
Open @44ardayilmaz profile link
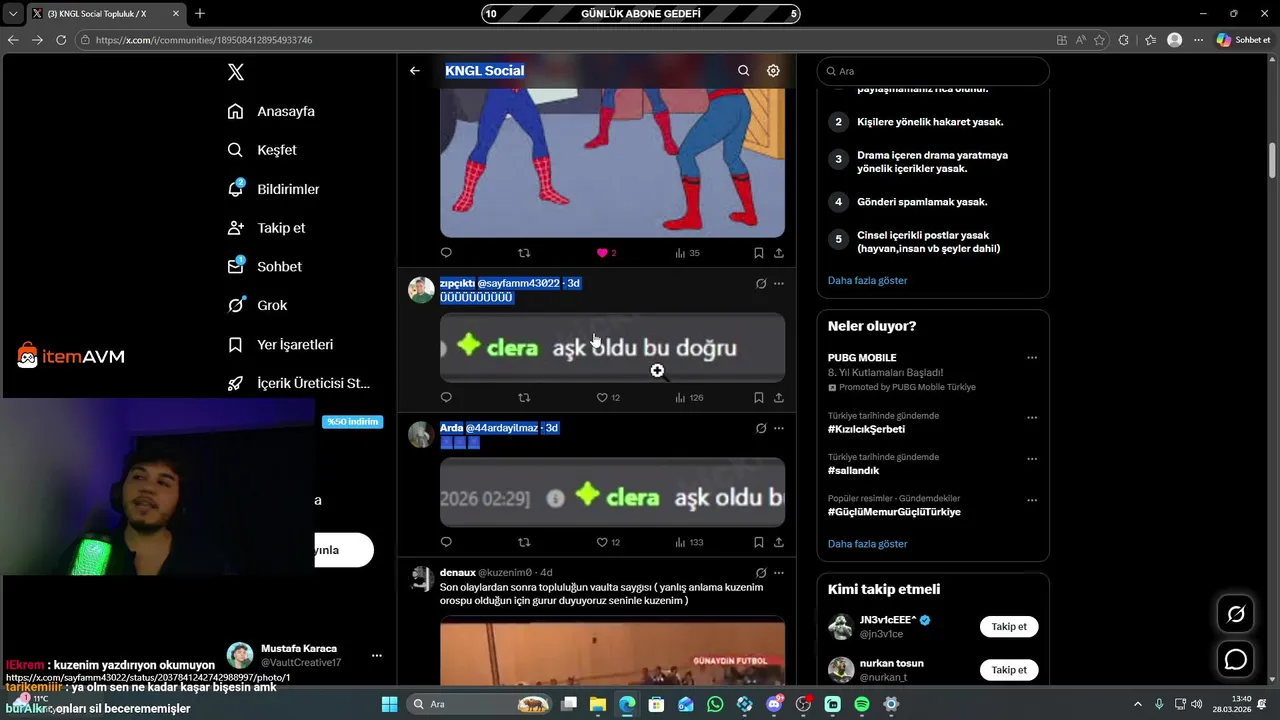(502, 428)
